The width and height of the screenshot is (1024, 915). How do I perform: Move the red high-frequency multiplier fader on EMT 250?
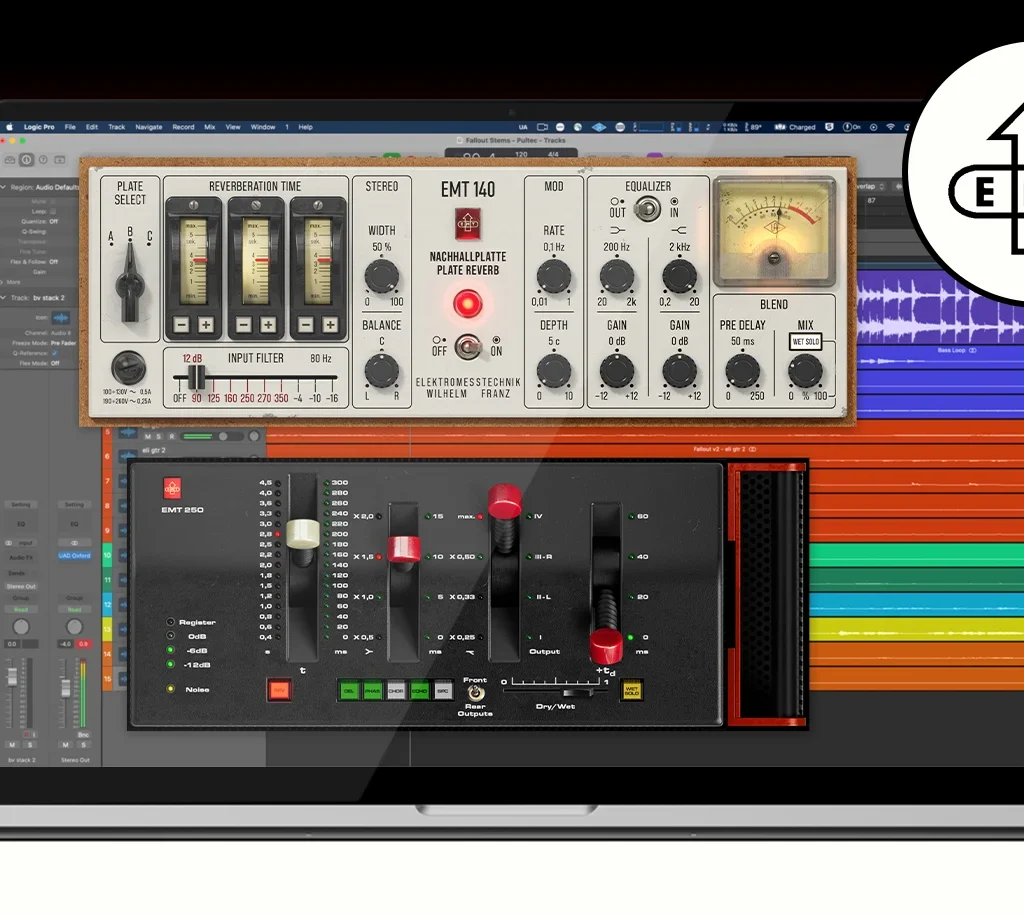coord(505,501)
